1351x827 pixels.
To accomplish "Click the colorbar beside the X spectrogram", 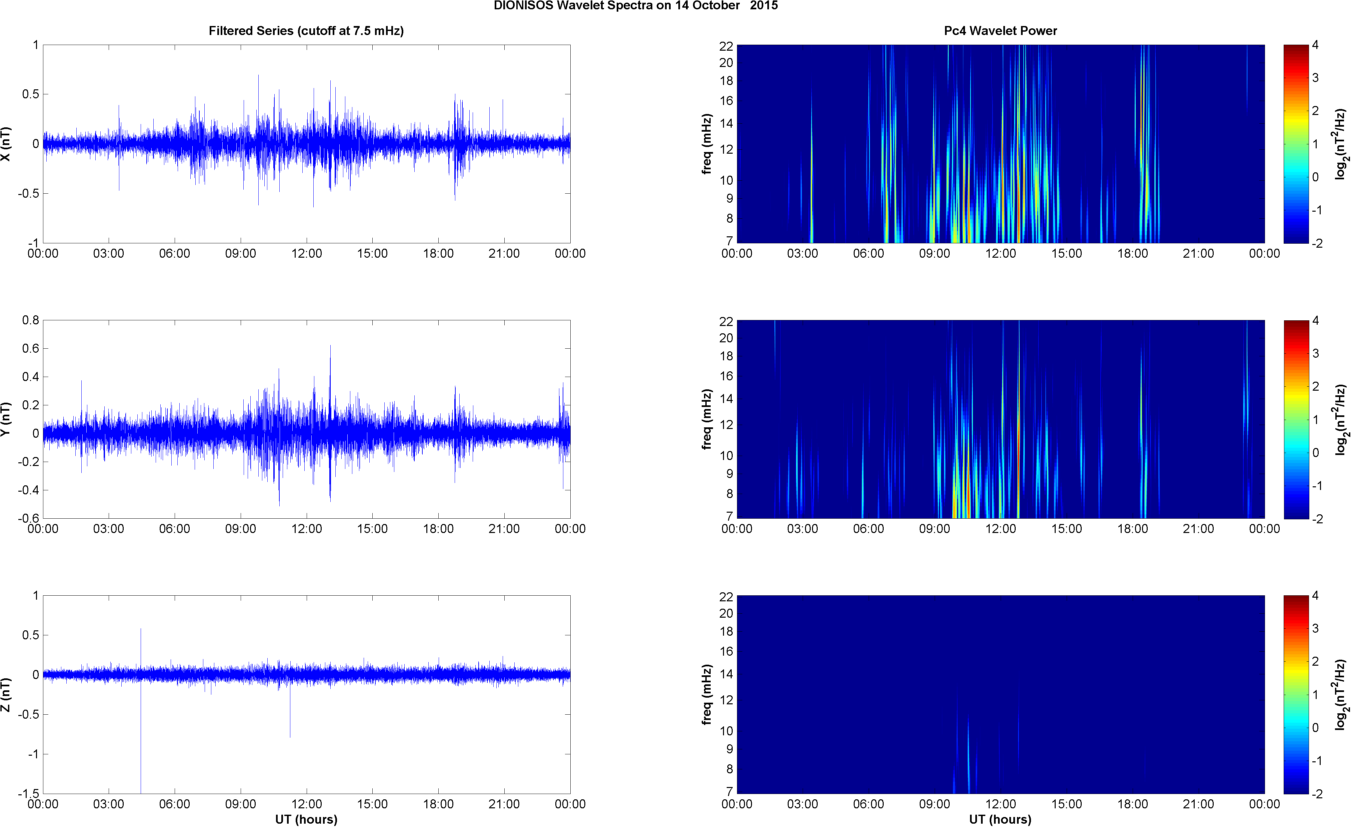I will tap(1294, 144).
